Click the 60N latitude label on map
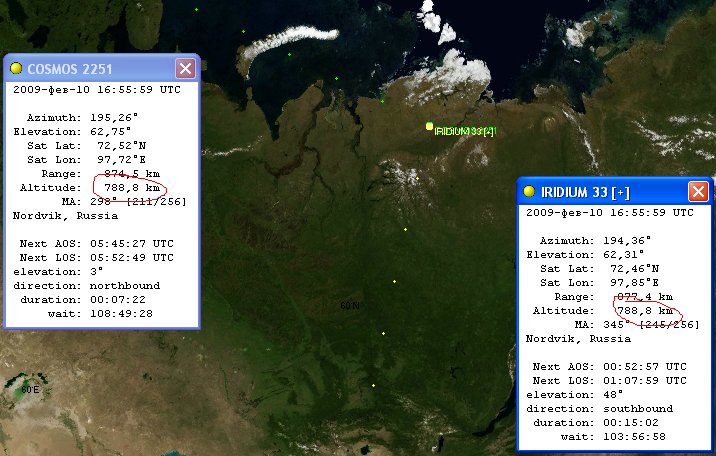 [349, 305]
